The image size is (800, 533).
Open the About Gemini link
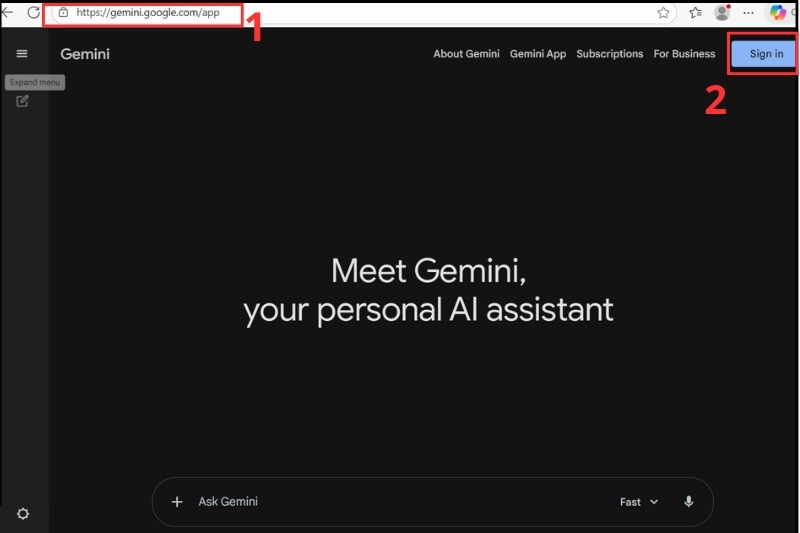click(466, 54)
